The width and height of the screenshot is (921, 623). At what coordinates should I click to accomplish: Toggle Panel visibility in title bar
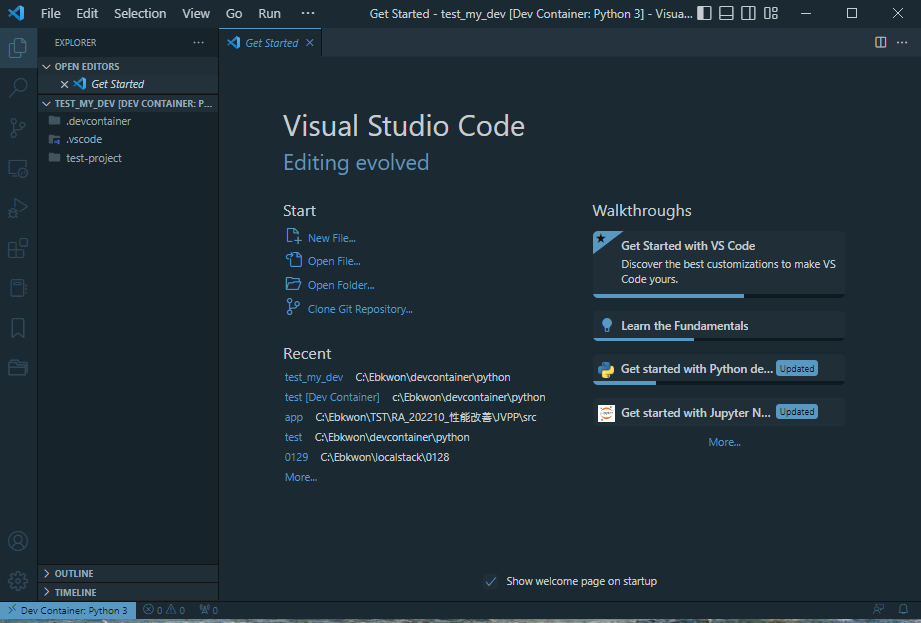pos(726,13)
